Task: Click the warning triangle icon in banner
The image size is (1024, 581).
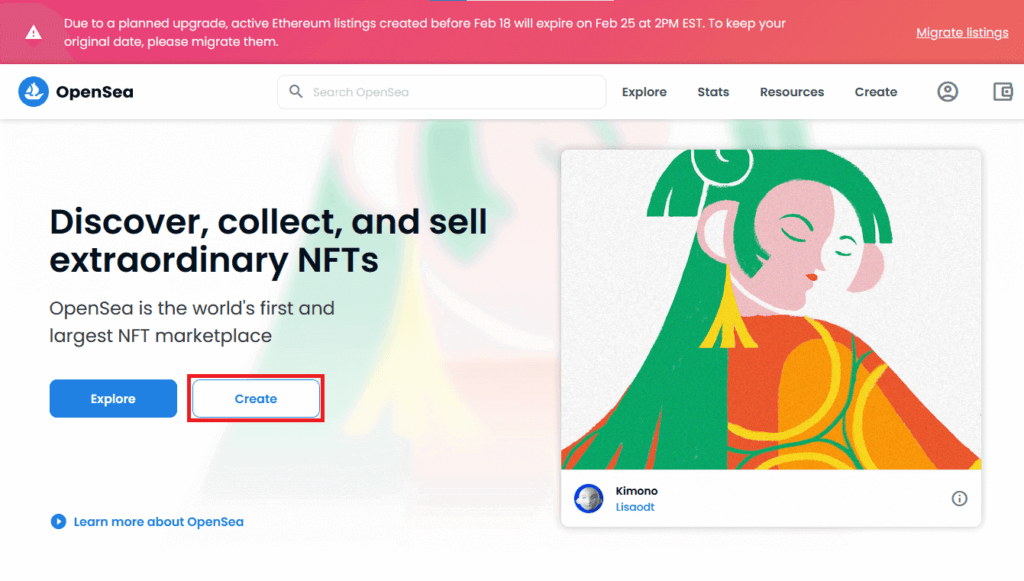Action: 33,32
